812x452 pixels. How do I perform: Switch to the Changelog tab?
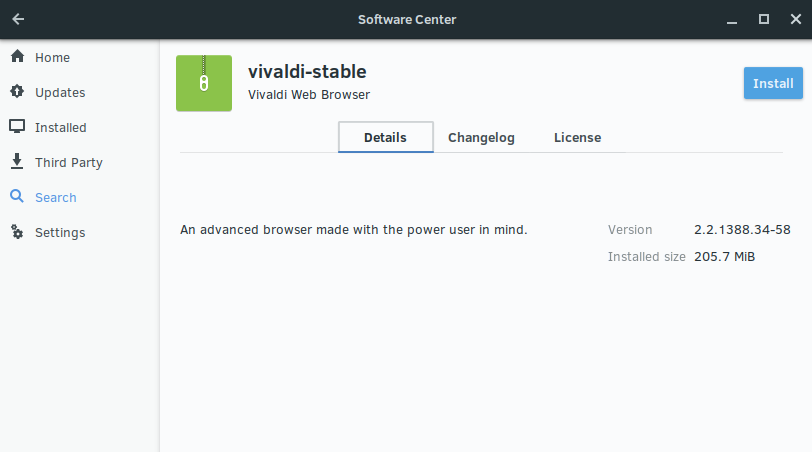click(x=481, y=137)
